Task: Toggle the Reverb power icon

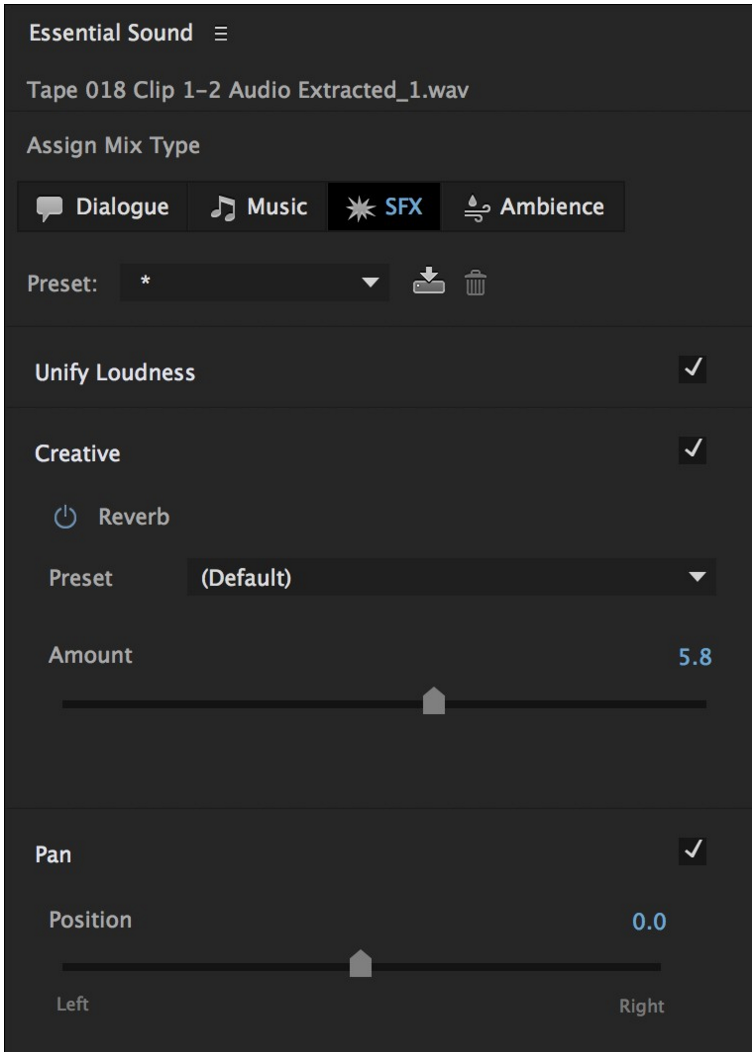Action: tap(65, 518)
